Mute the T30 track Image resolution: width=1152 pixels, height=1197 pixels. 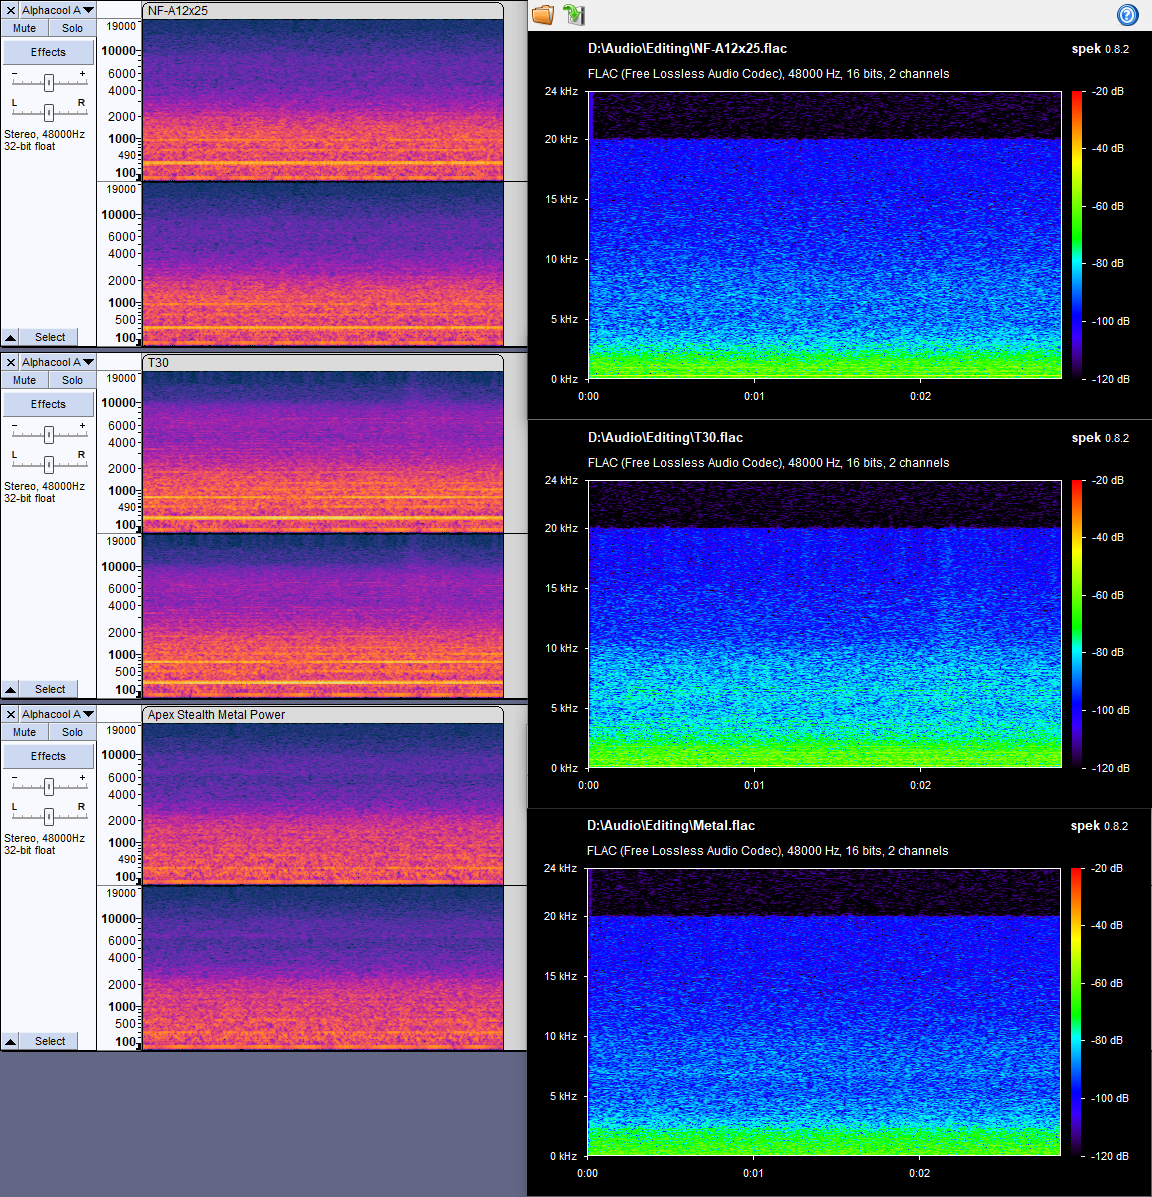pyautogui.click(x=24, y=380)
